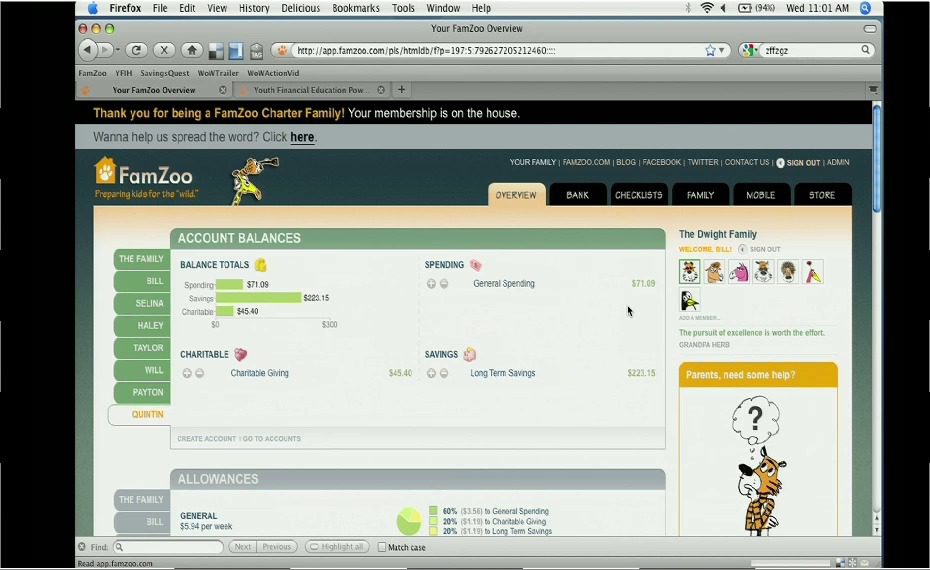
Task: Click the question-mark tiger help illustration
Action: (759, 466)
